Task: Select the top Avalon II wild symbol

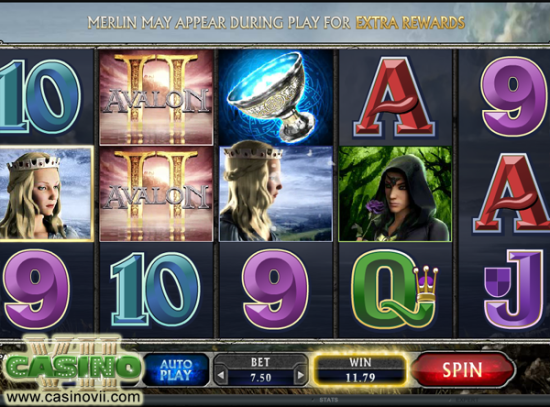Action: (156, 97)
